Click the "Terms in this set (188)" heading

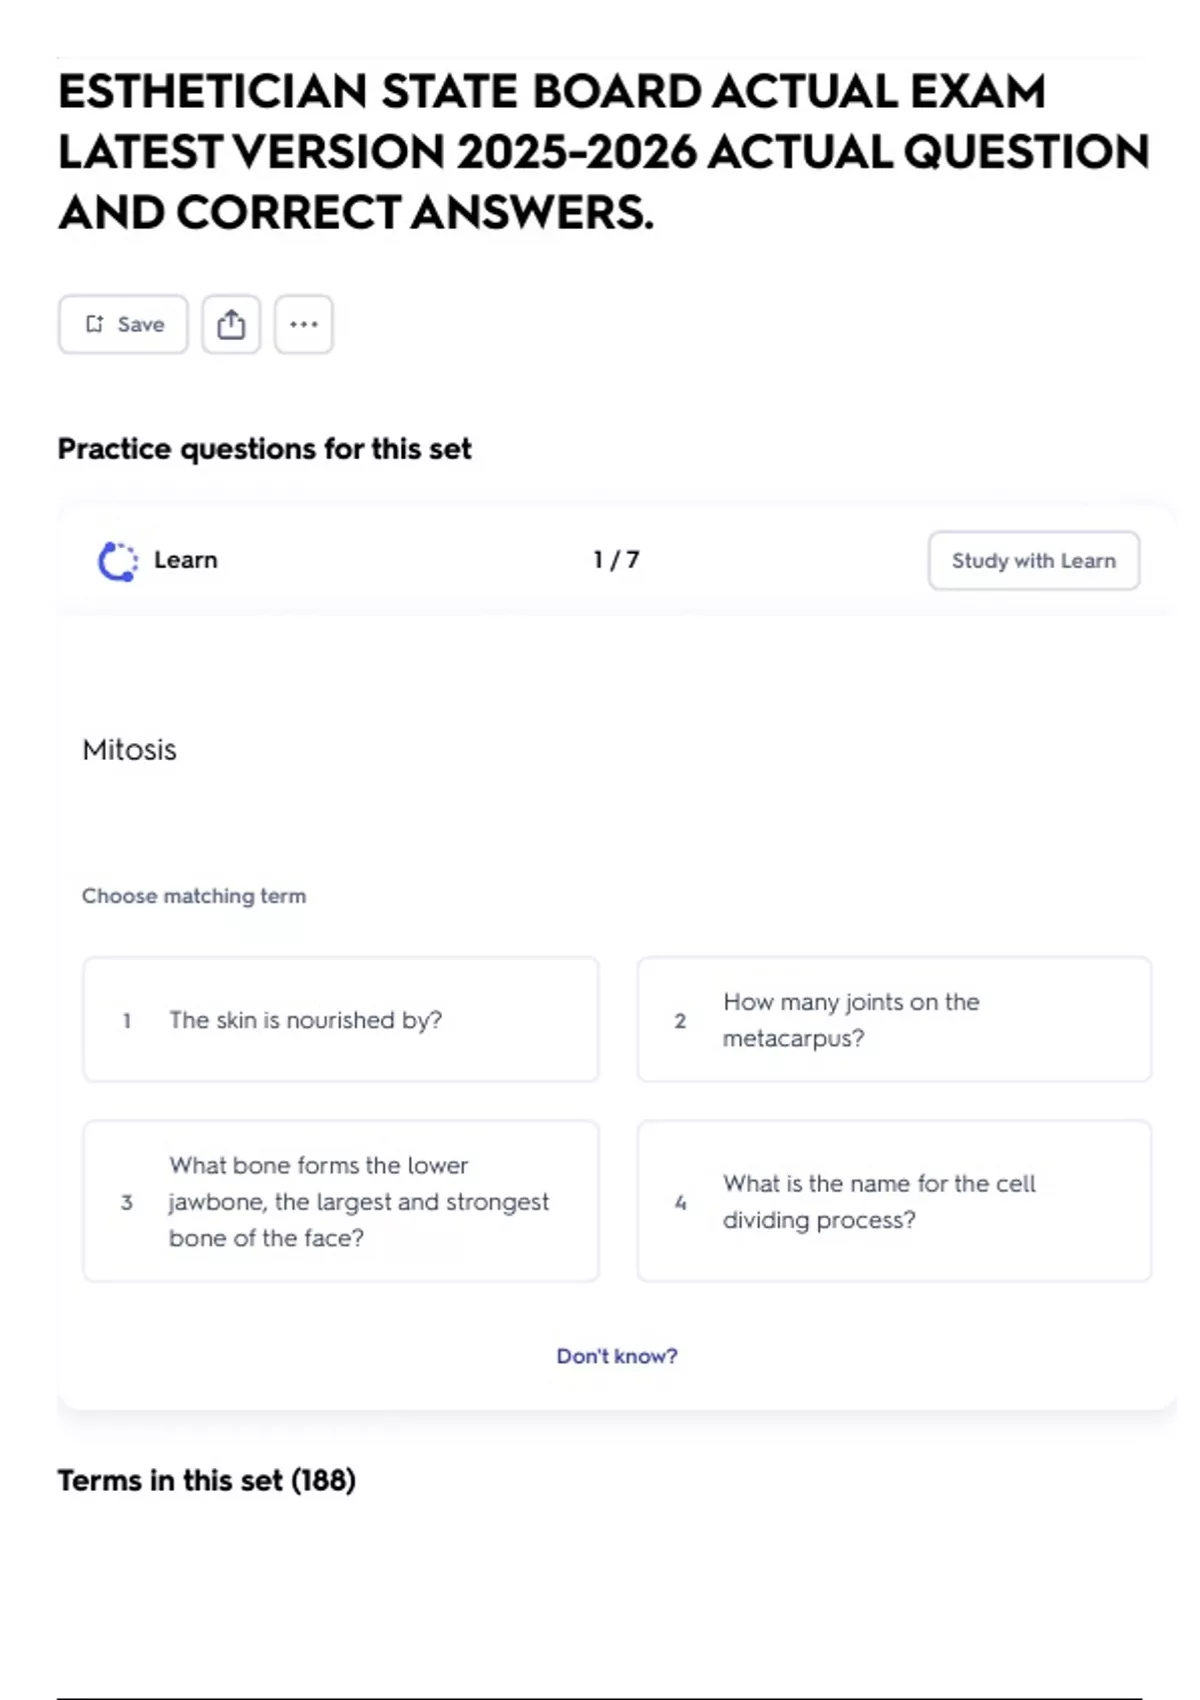(207, 1480)
